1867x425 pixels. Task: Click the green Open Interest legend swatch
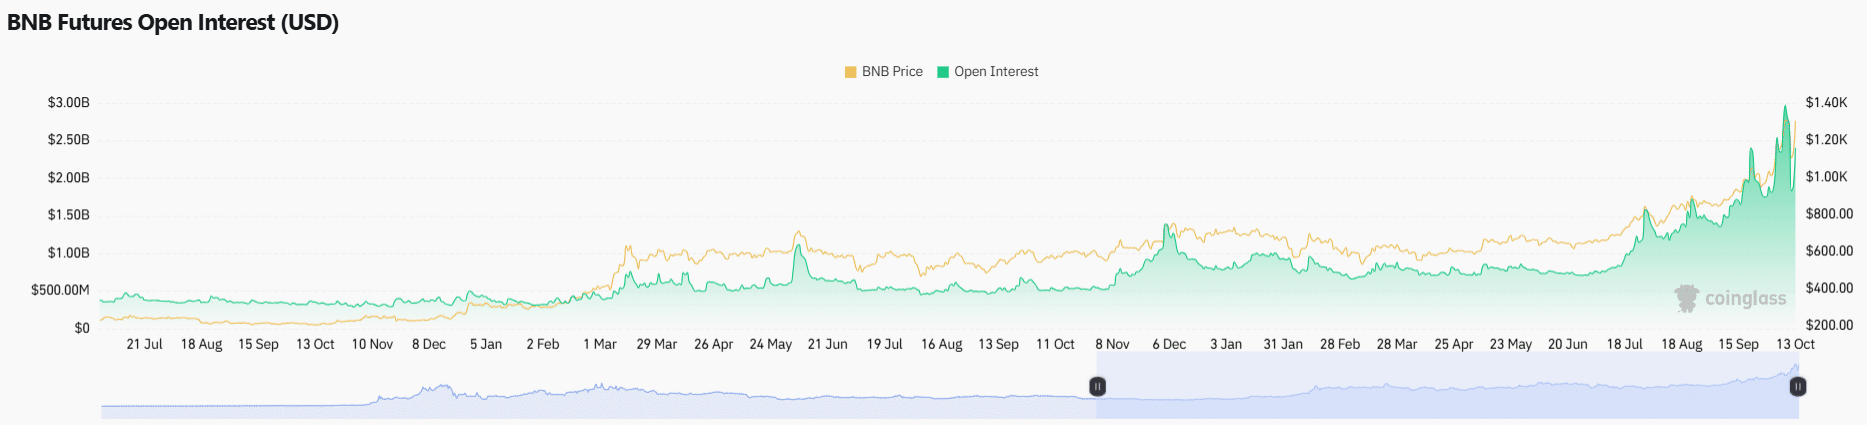(x=943, y=72)
